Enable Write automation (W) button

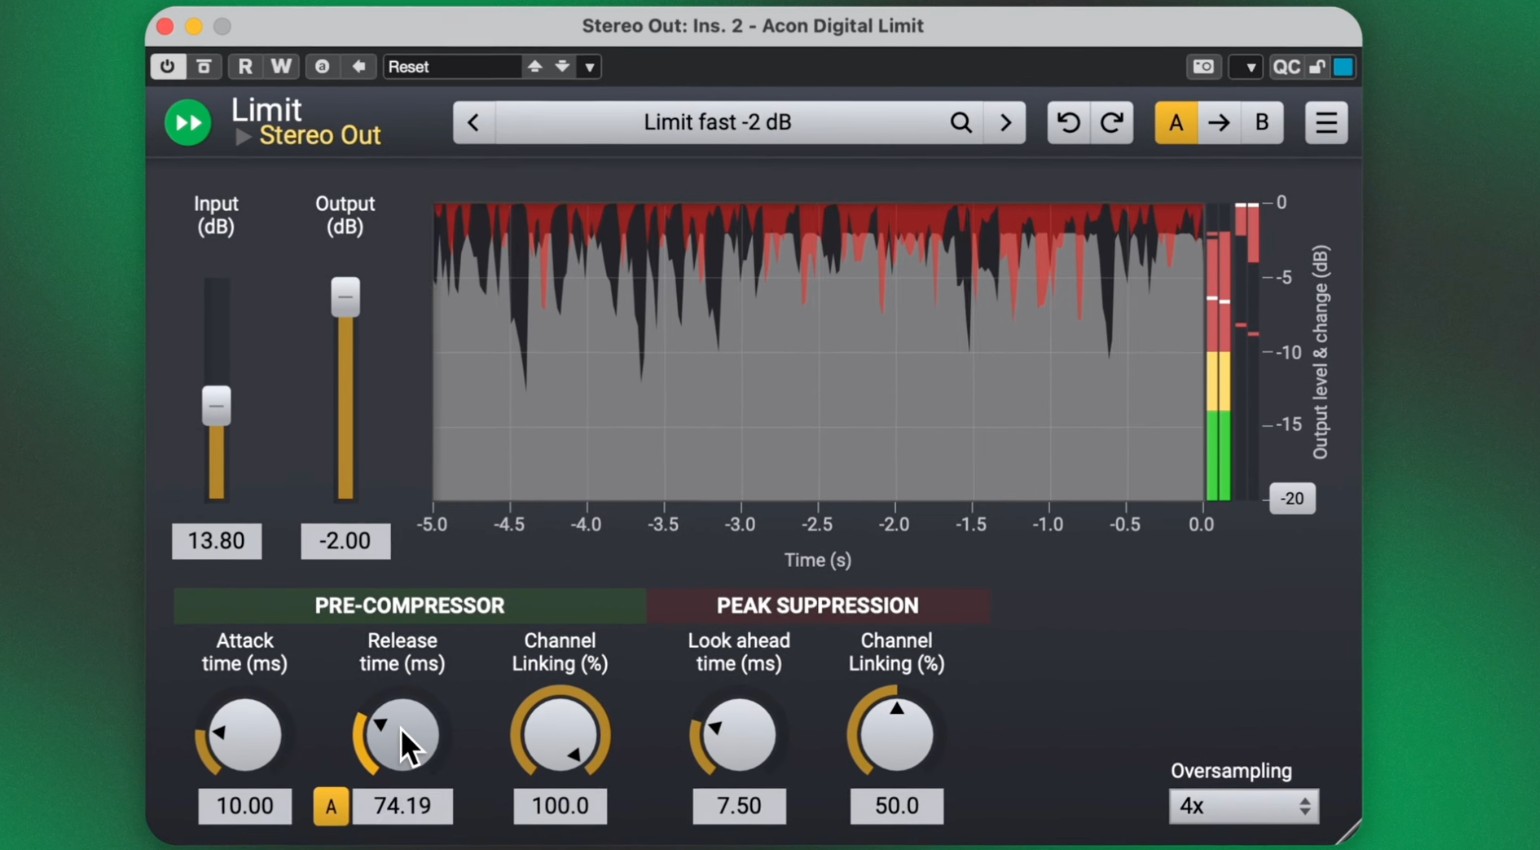coord(281,67)
